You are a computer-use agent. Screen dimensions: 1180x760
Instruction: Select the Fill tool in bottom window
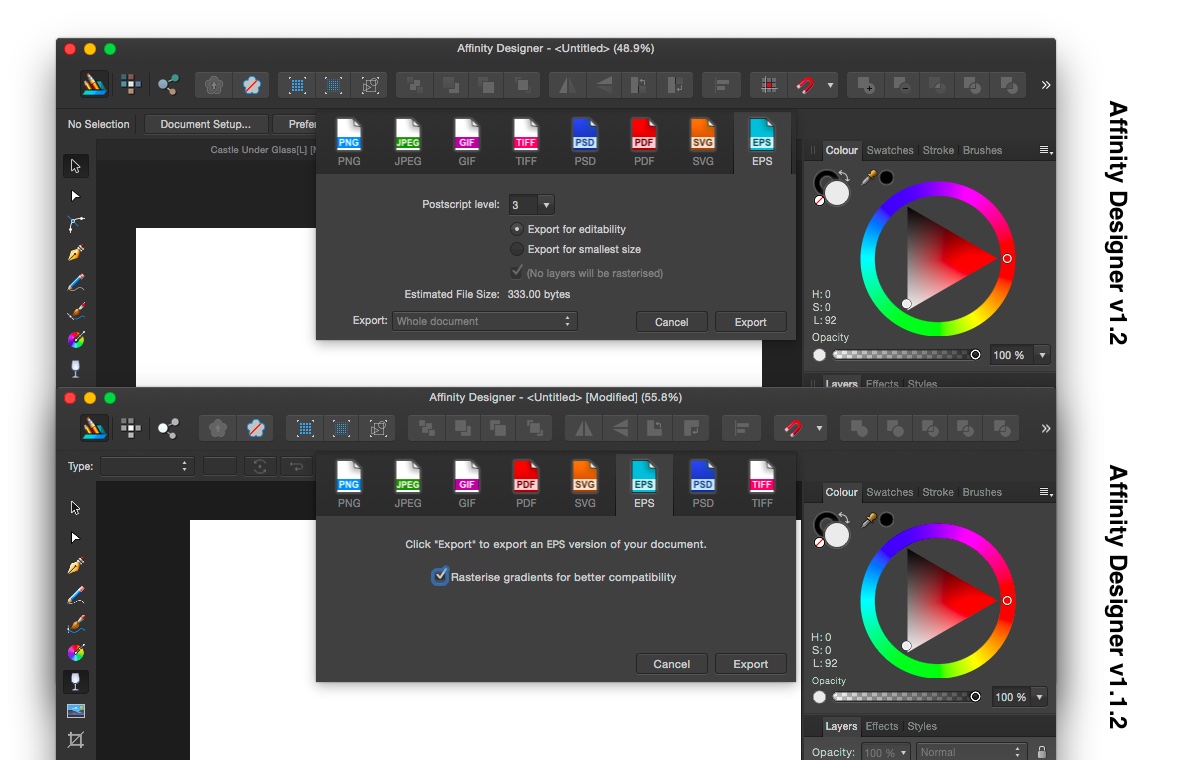pyautogui.click(x=75, y=652)
